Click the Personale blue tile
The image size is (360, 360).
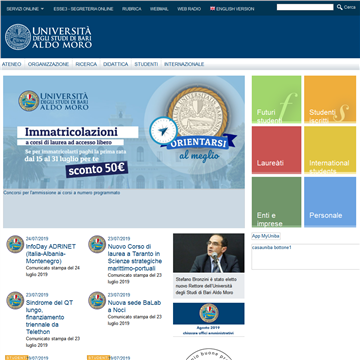point(330,202)
